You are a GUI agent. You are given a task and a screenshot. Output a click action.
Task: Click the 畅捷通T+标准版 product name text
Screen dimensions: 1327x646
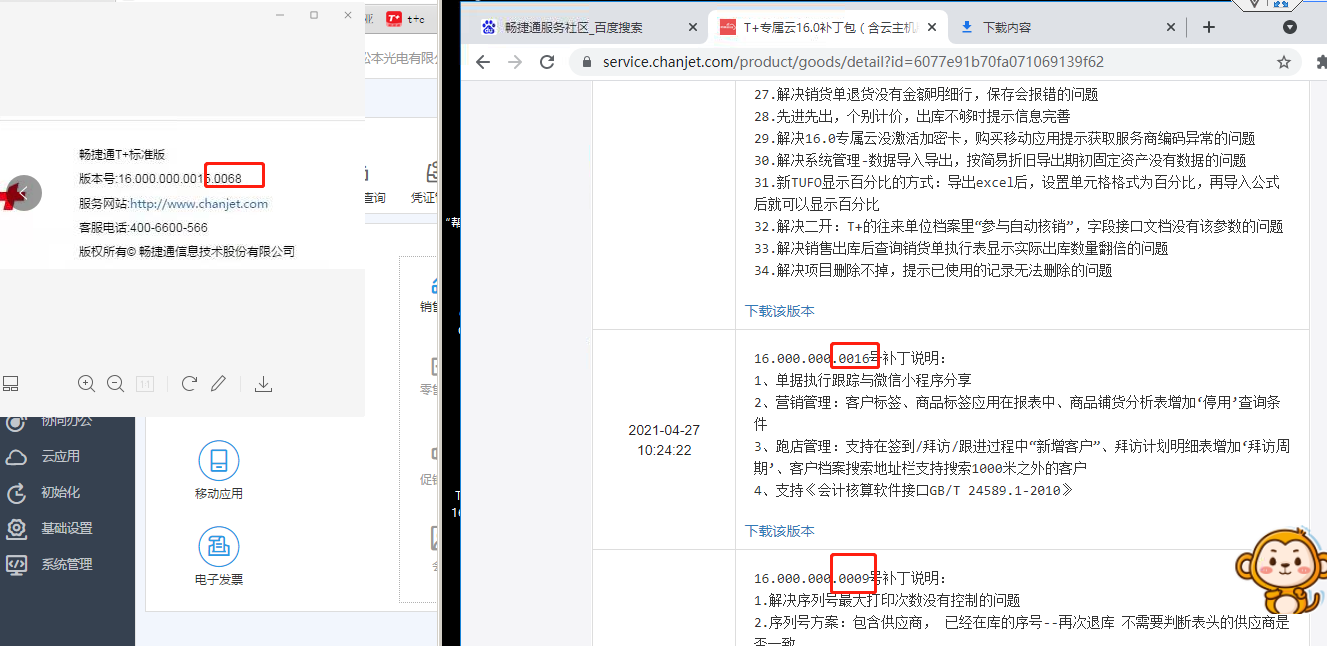(x=122, y=155)
